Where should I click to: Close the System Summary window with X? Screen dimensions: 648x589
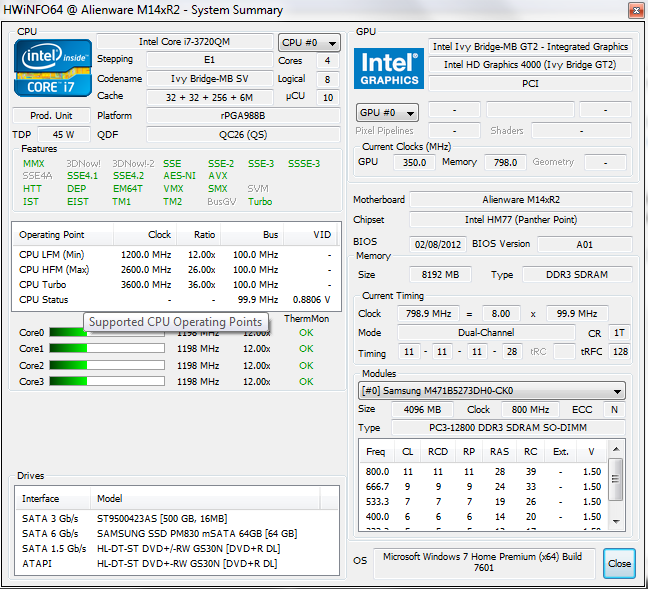(x=636, y=10)
